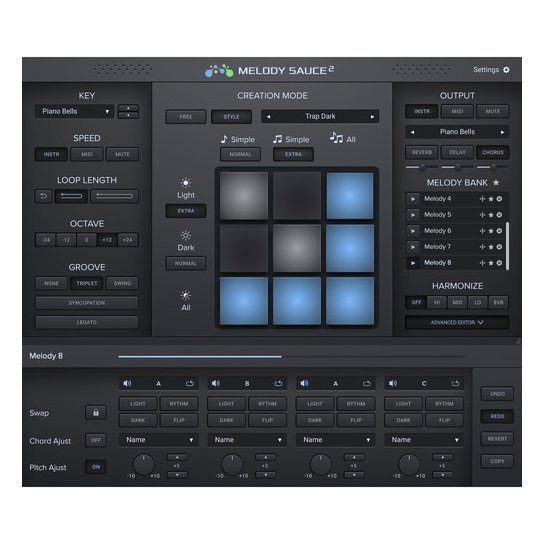Viewport: 544px width, 544px height.
Task: Toggle LEGATO in Groove
Action: click(x=87, y=322)
